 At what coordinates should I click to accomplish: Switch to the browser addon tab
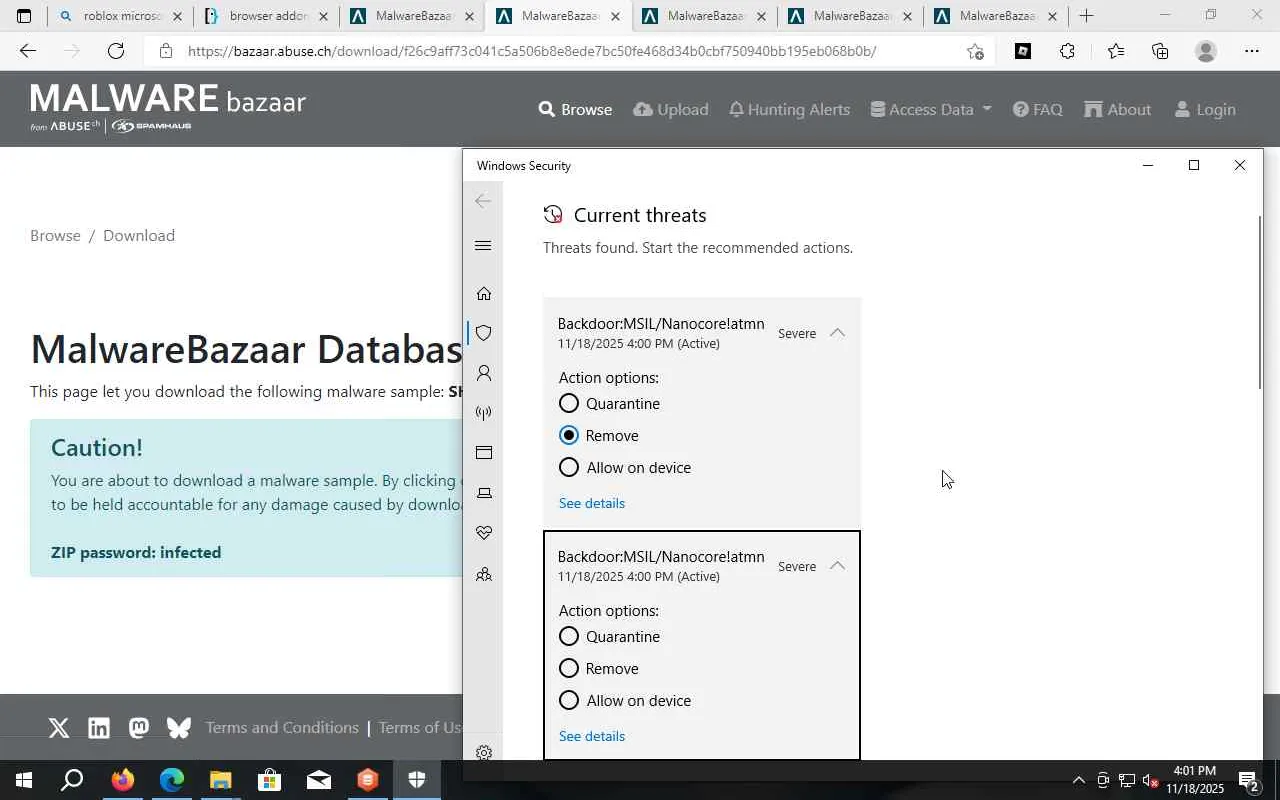(265, 16)
